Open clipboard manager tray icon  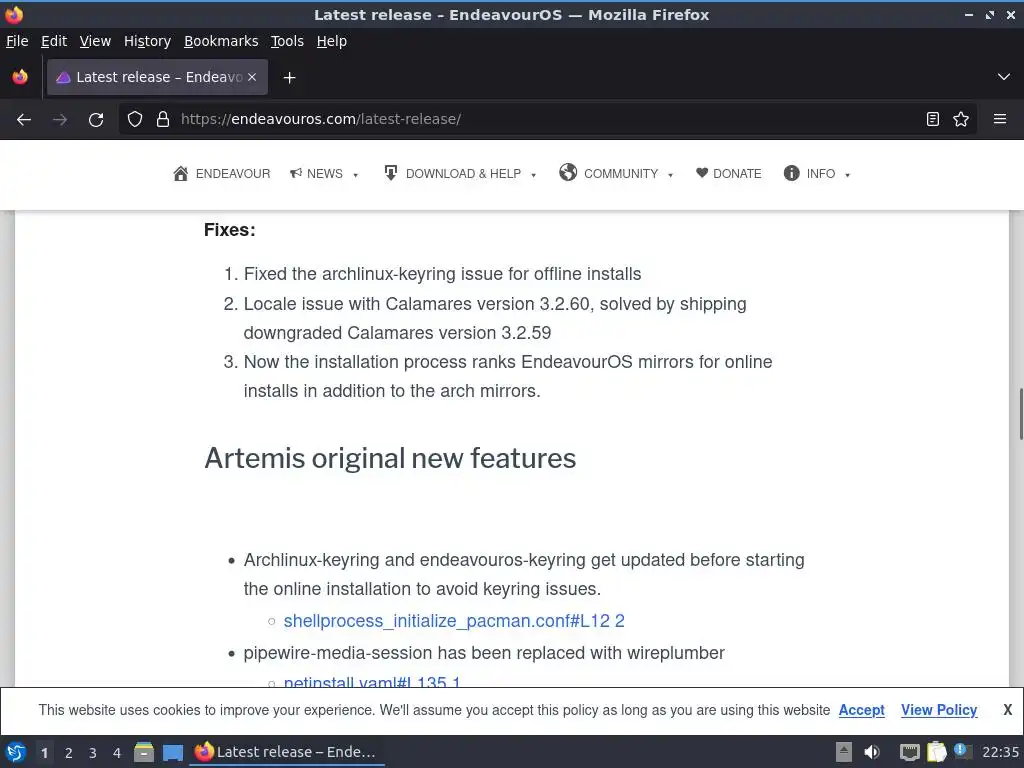tap(936, 752)
